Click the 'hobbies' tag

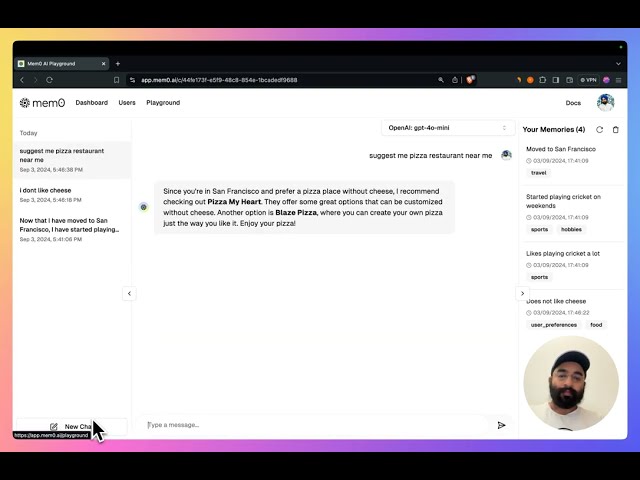tap(571, 229)
